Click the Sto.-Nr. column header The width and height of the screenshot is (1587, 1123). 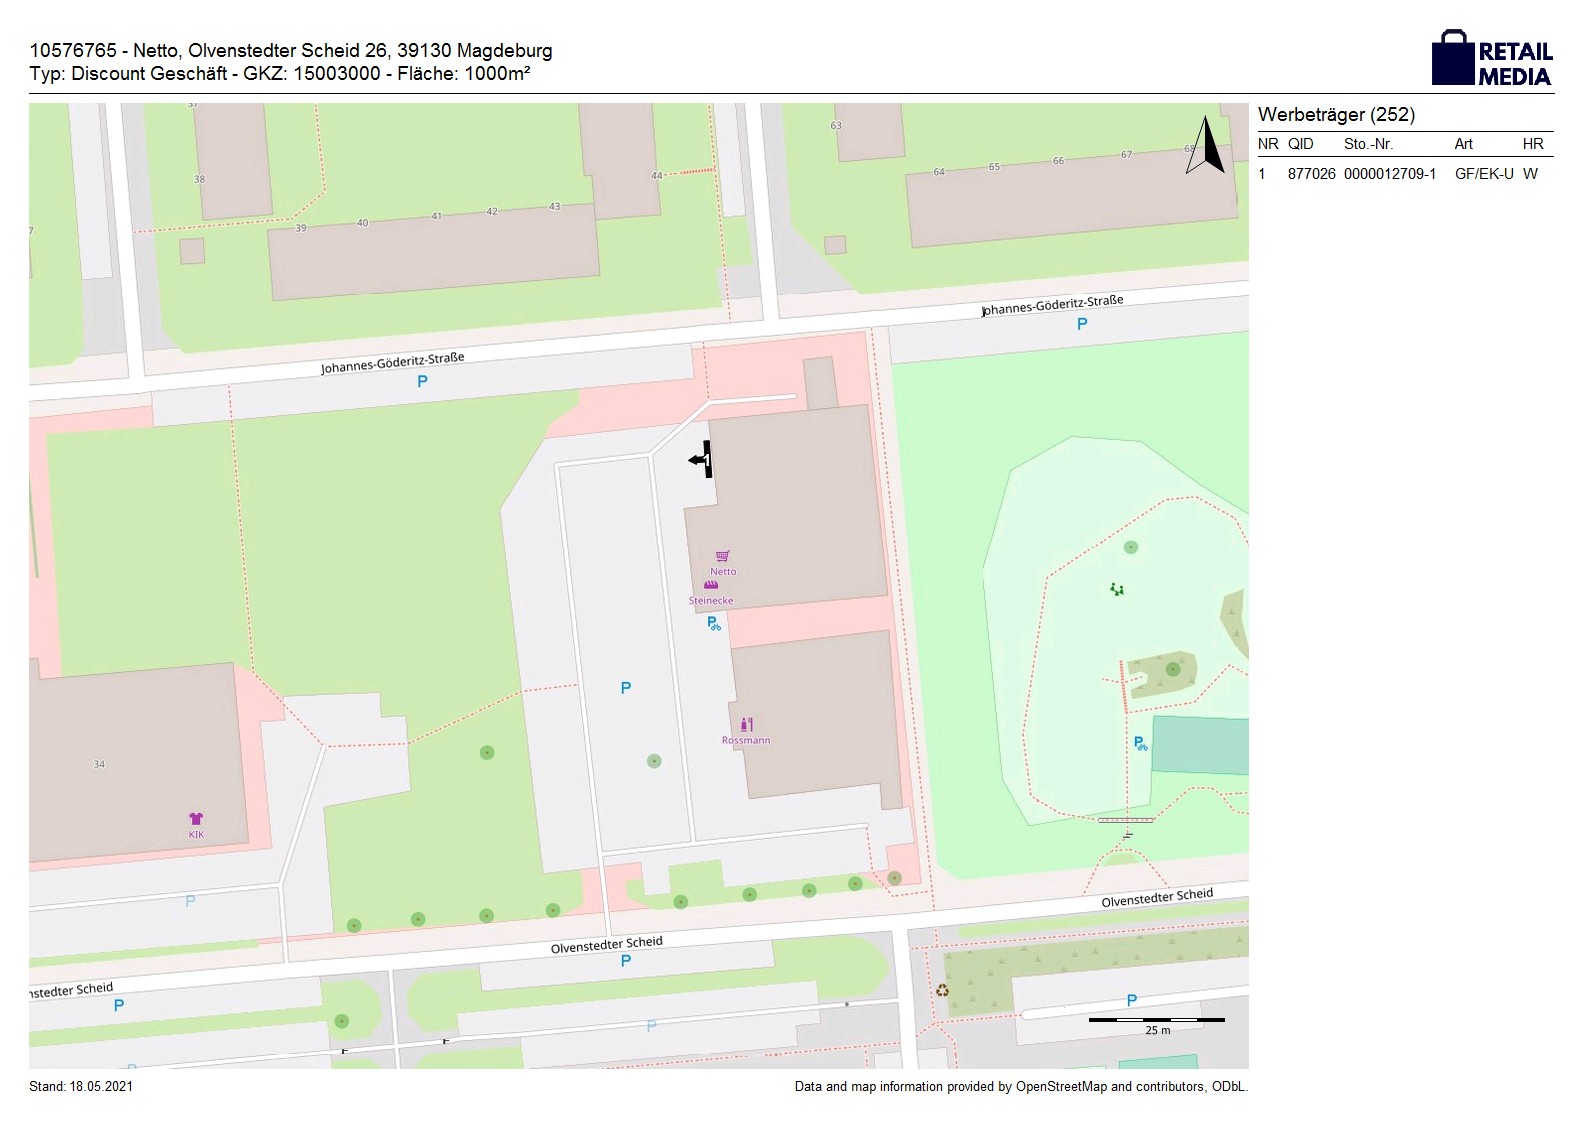1368,144
